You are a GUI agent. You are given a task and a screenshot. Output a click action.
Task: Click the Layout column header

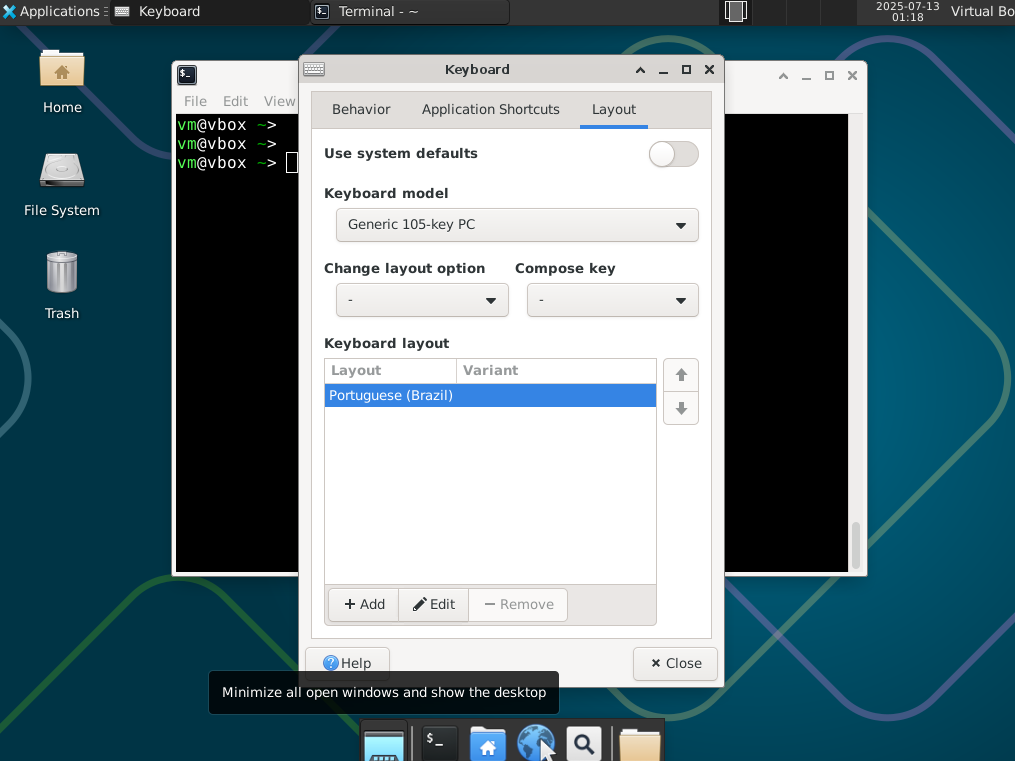click(x=390, y=371)
